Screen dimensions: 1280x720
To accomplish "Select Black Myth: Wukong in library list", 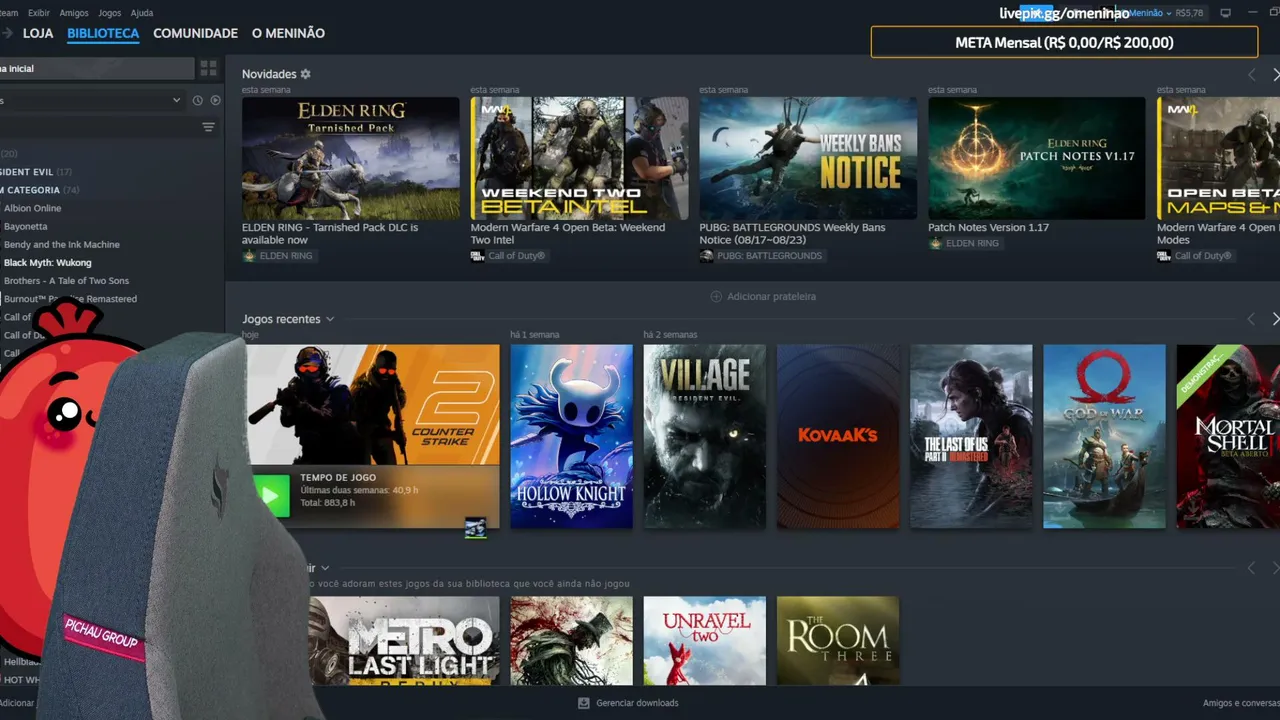I will point(48,262).
